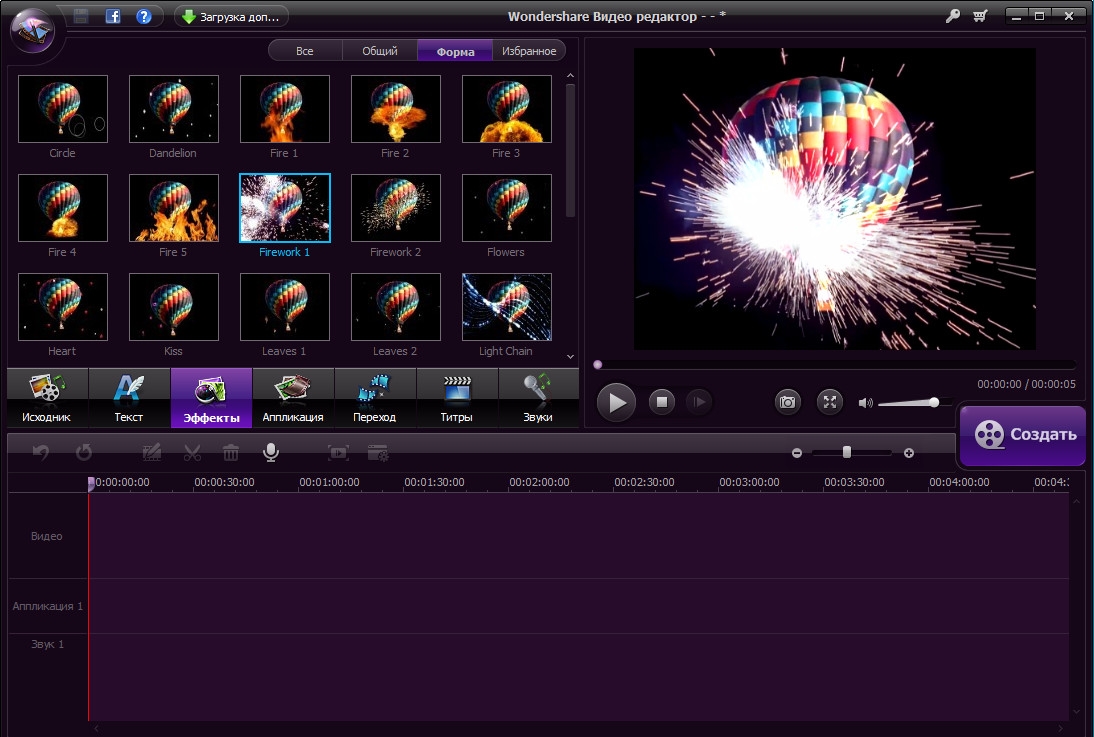Open the Facebook icon in title bar
Viewport: 1094px width, 737px height.
coord(113,16)
